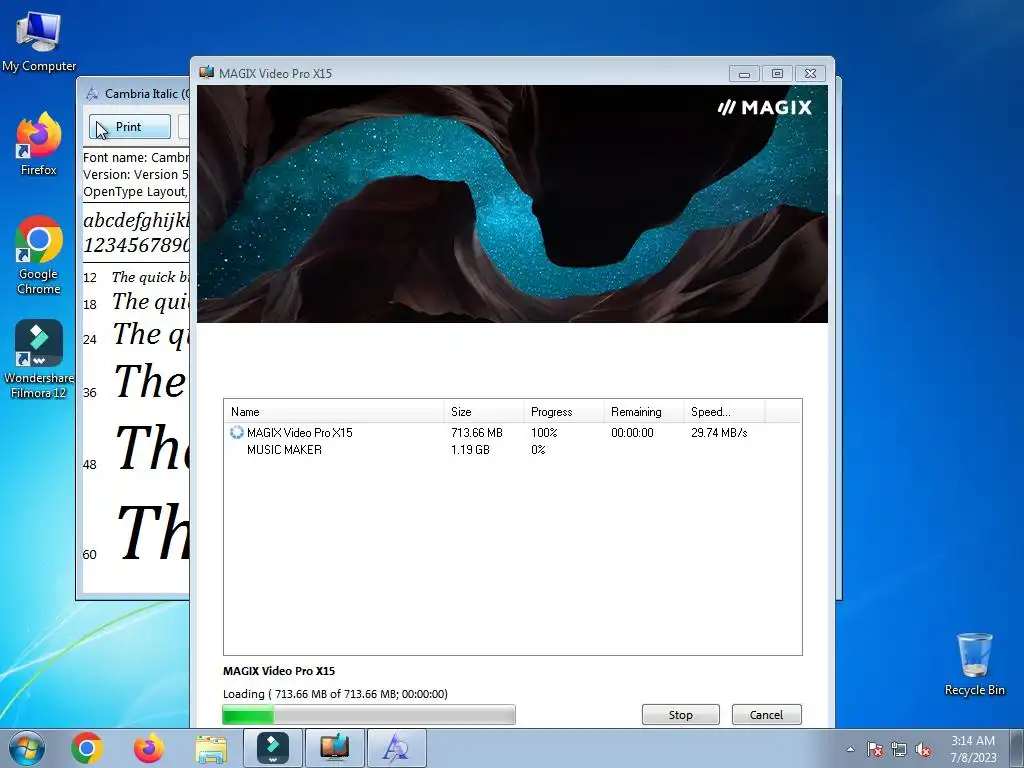Click Chrome icon in the taskbar
The width and height of the screenshot is (1024, 768).
[87, 748]
